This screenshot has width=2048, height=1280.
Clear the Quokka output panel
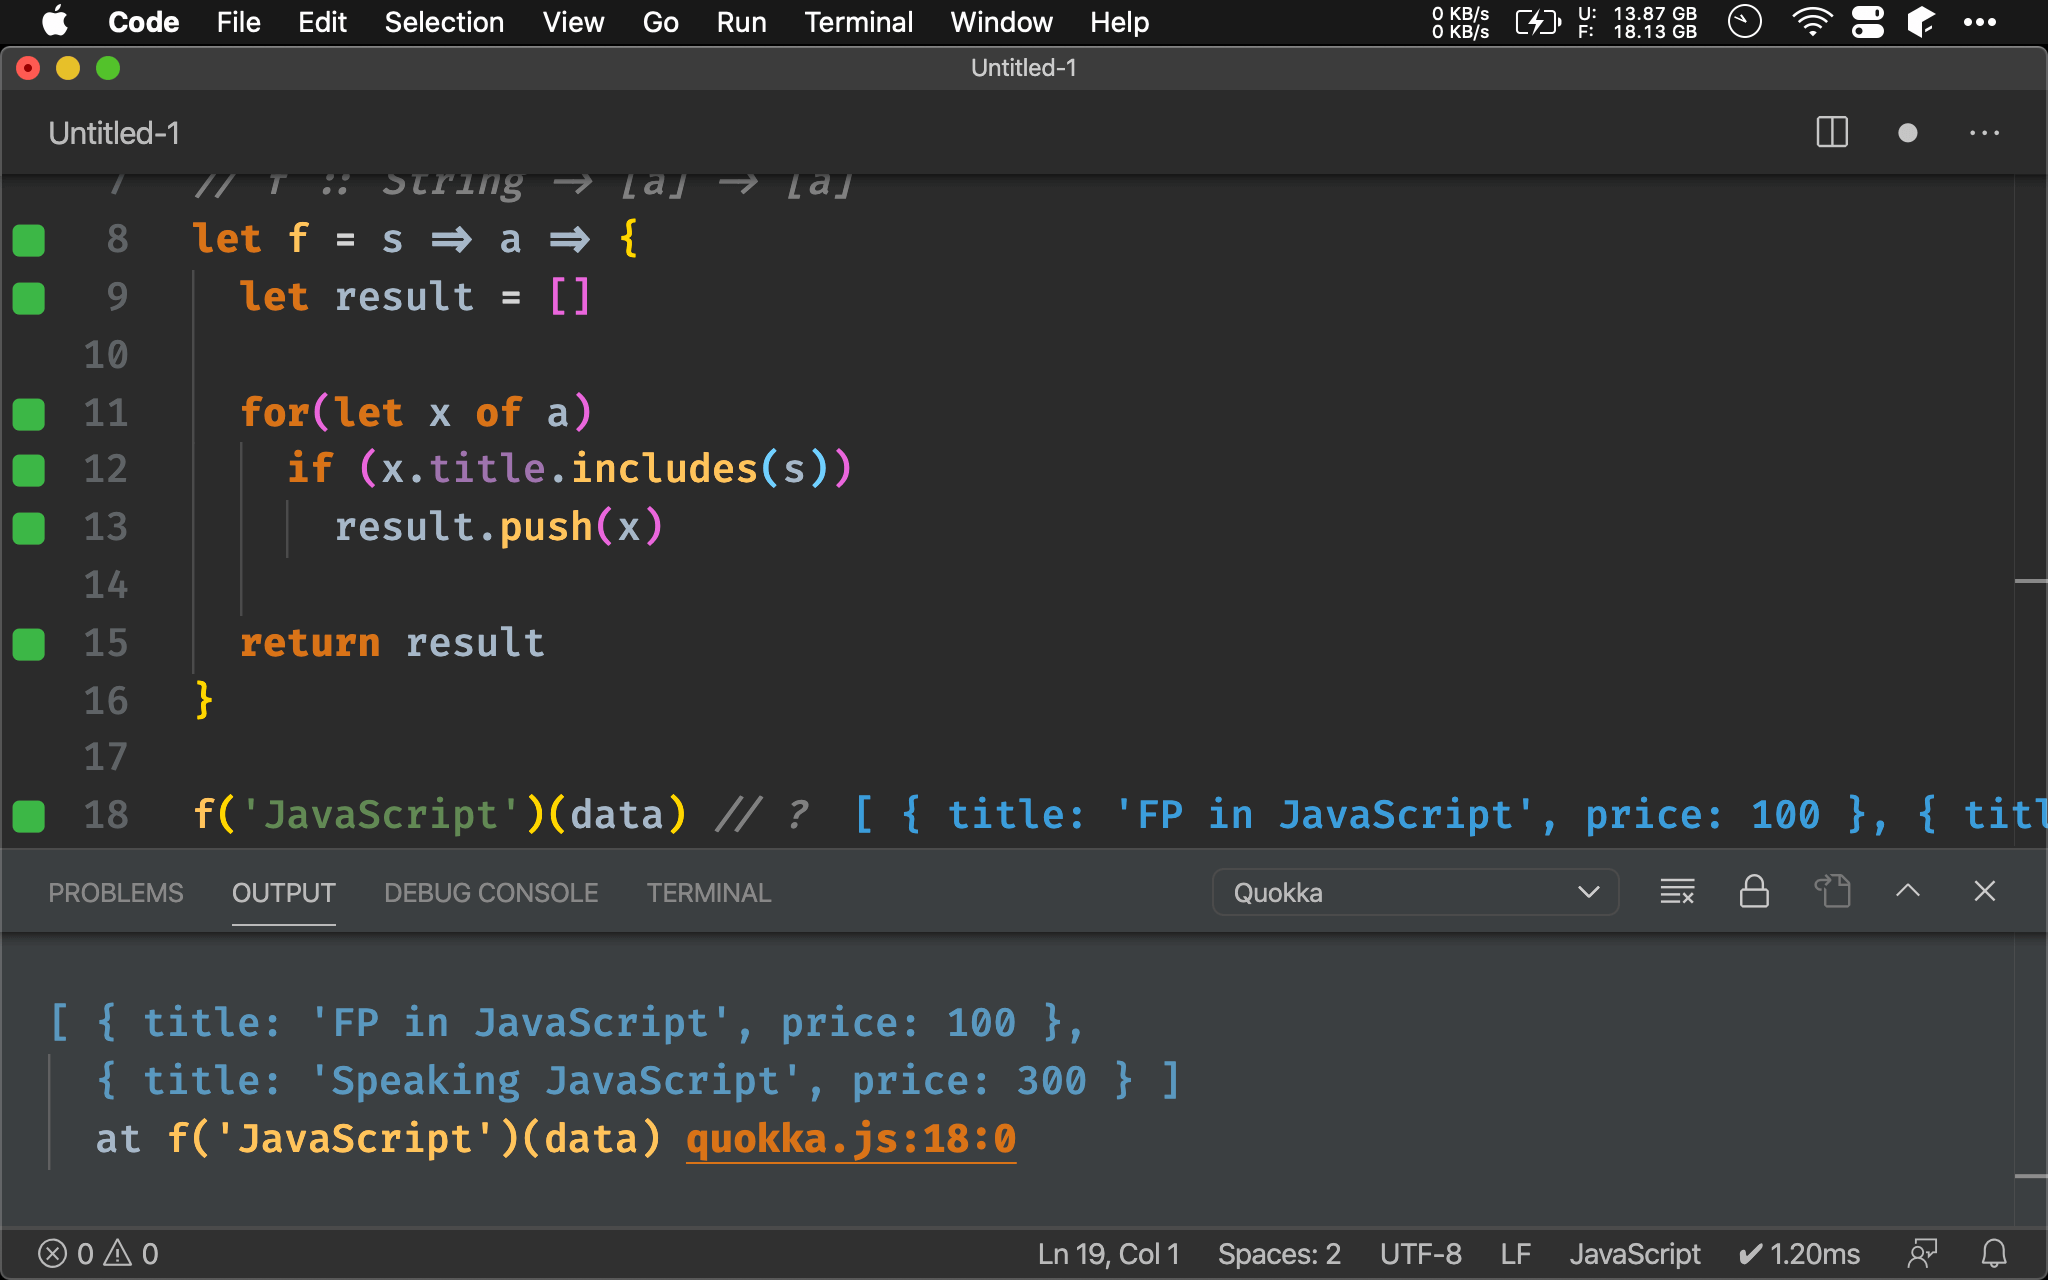(x=1677, y=891)
